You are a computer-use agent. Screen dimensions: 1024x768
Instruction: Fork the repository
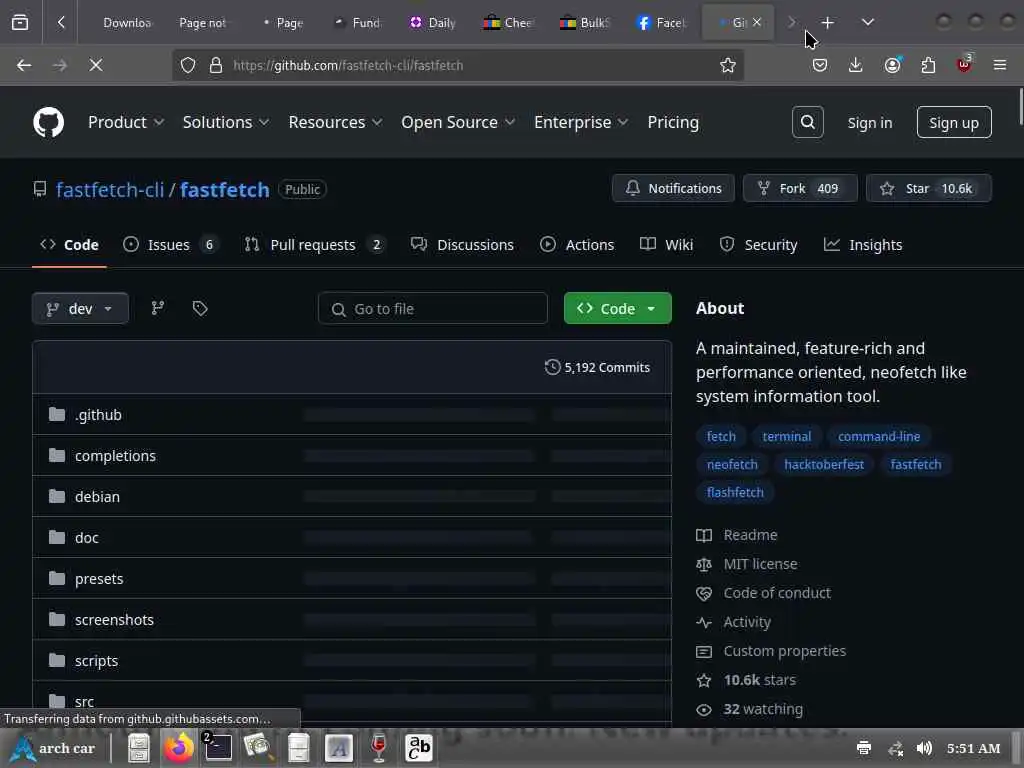click(x=800, y=188)
